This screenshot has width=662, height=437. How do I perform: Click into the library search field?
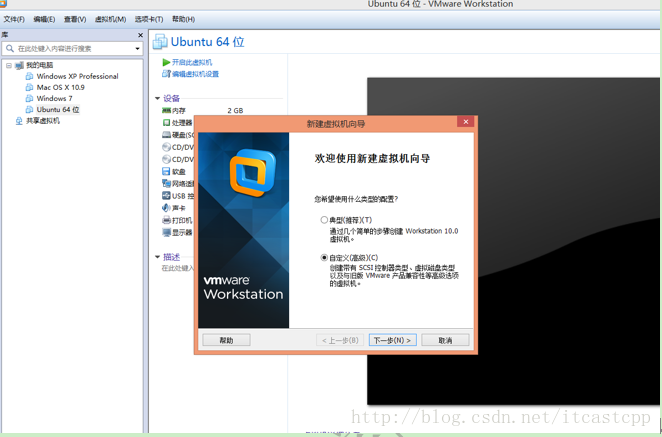pyautogui.click(x=74, y=49)
